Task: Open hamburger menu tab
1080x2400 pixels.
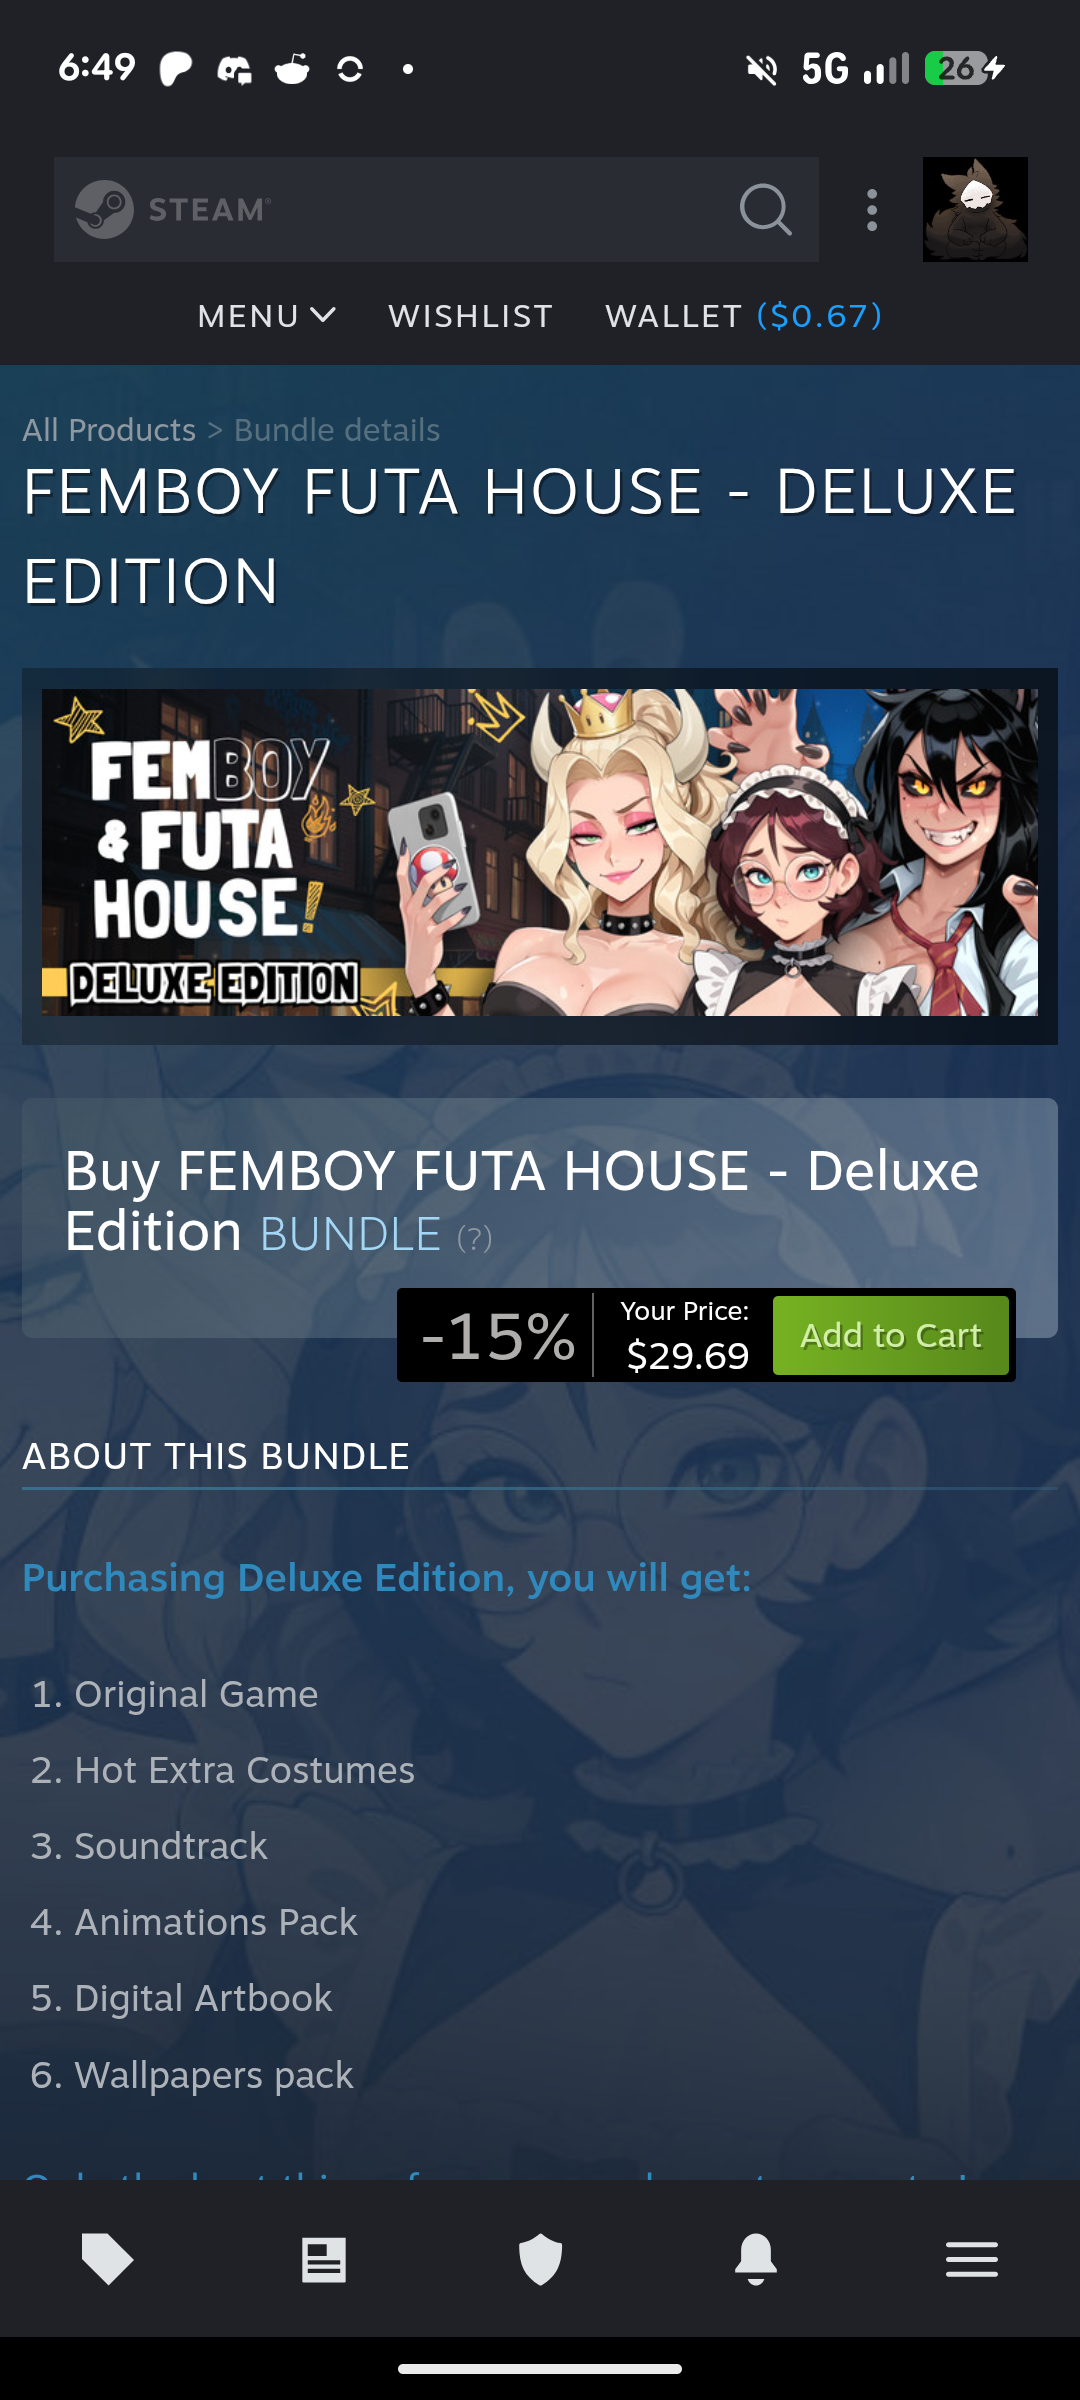Action: (x=972, y=2259)
